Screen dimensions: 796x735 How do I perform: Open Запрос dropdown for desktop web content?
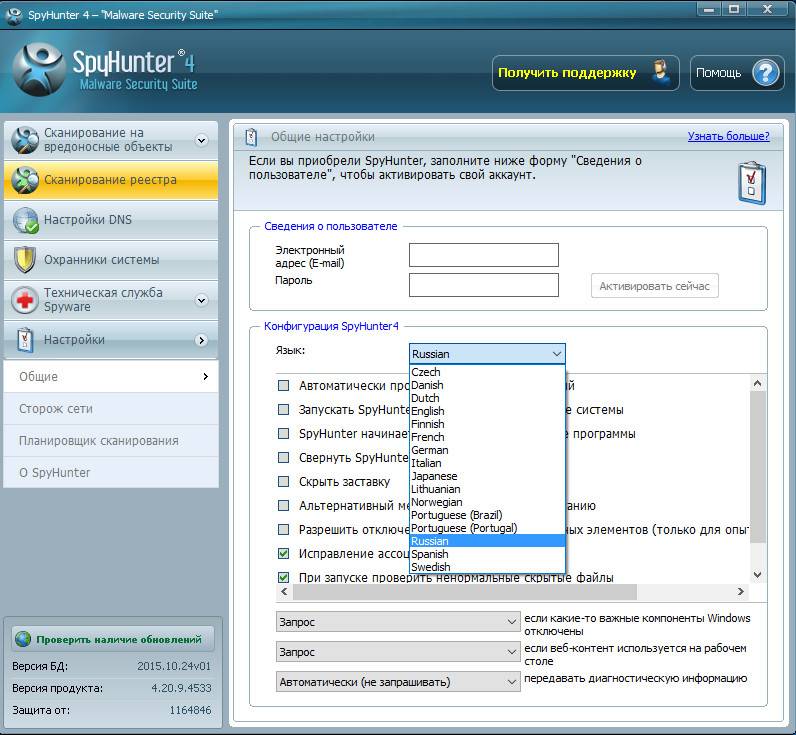click(x=398, y=652)
